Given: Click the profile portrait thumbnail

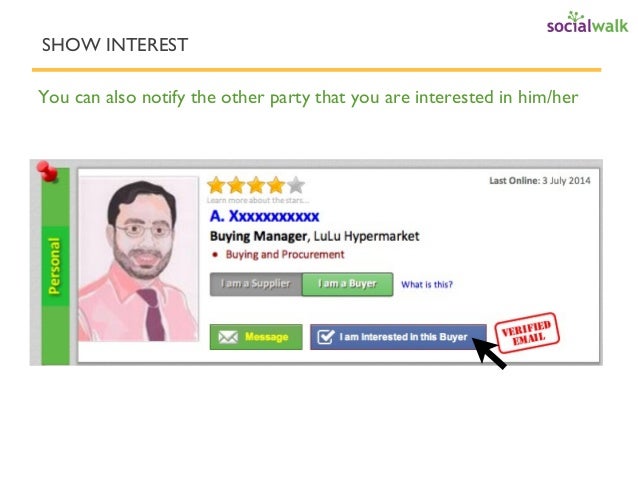Looking at the screenshot, I should point(138,259).
